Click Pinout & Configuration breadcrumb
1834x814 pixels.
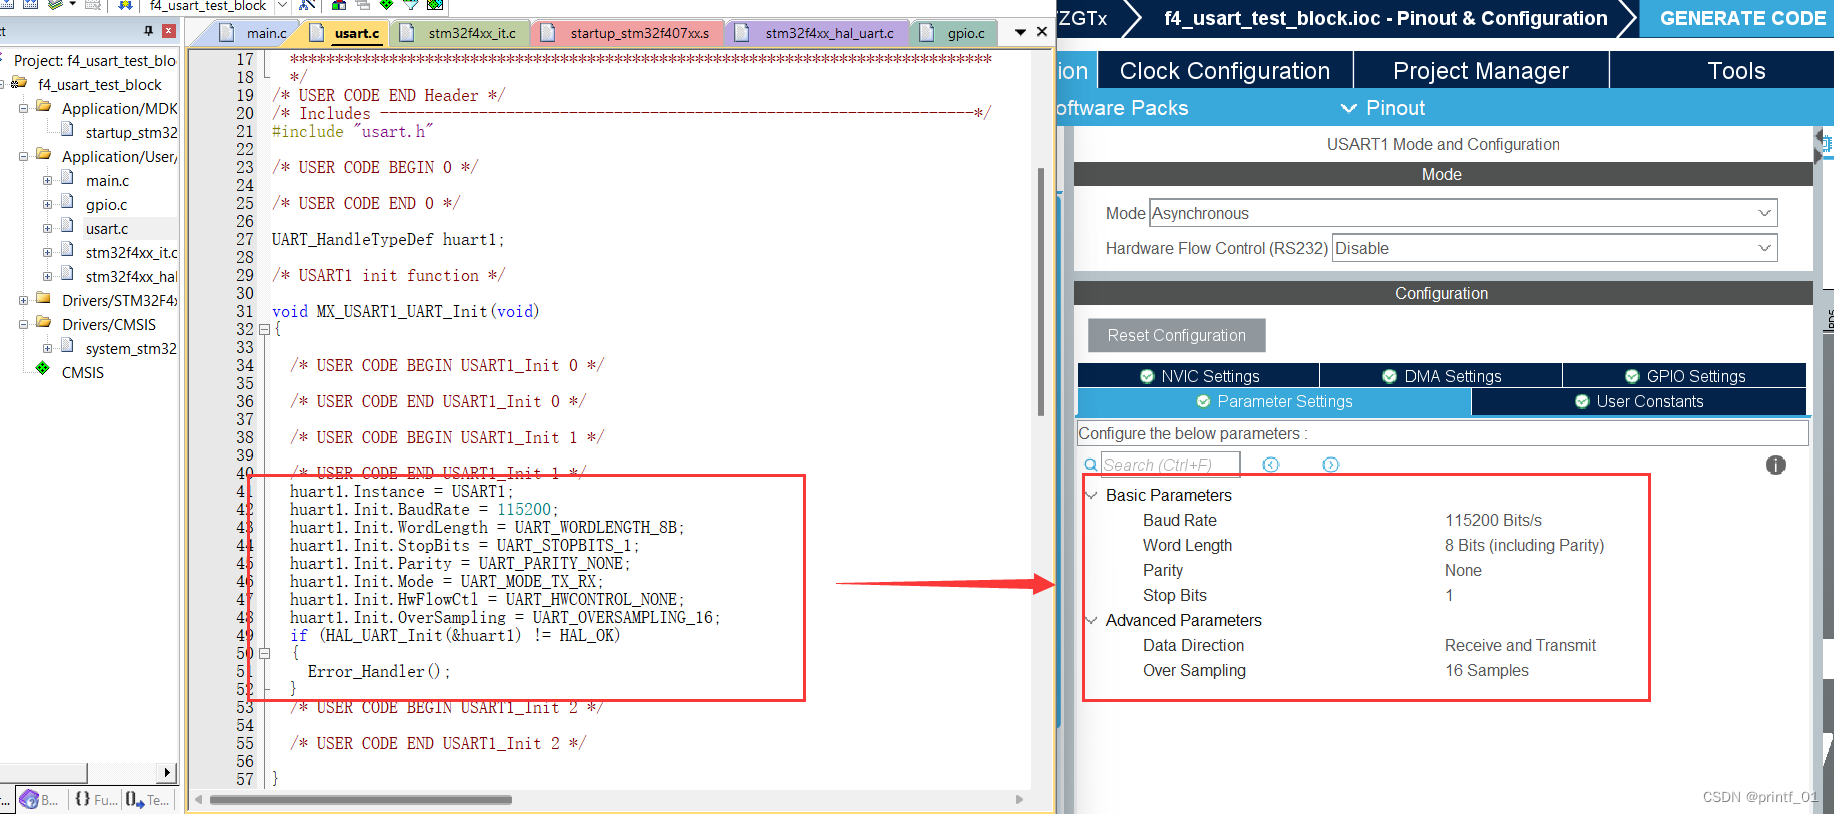pyautogui.click(x=1385, y=18)
